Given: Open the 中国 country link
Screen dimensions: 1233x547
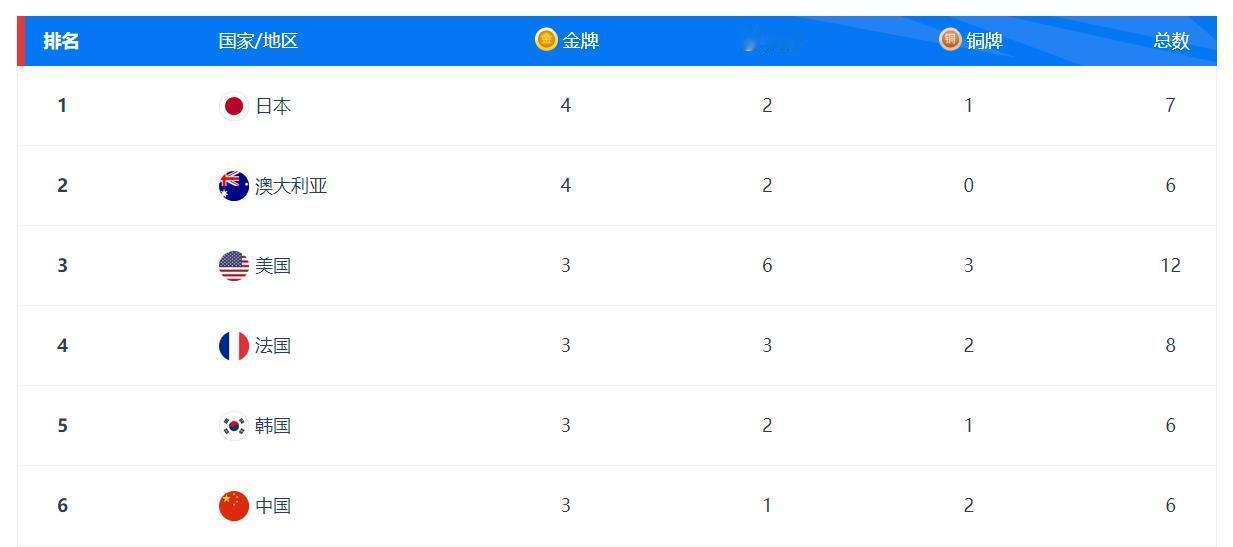Looking at the screenshot, I should 273,506.
